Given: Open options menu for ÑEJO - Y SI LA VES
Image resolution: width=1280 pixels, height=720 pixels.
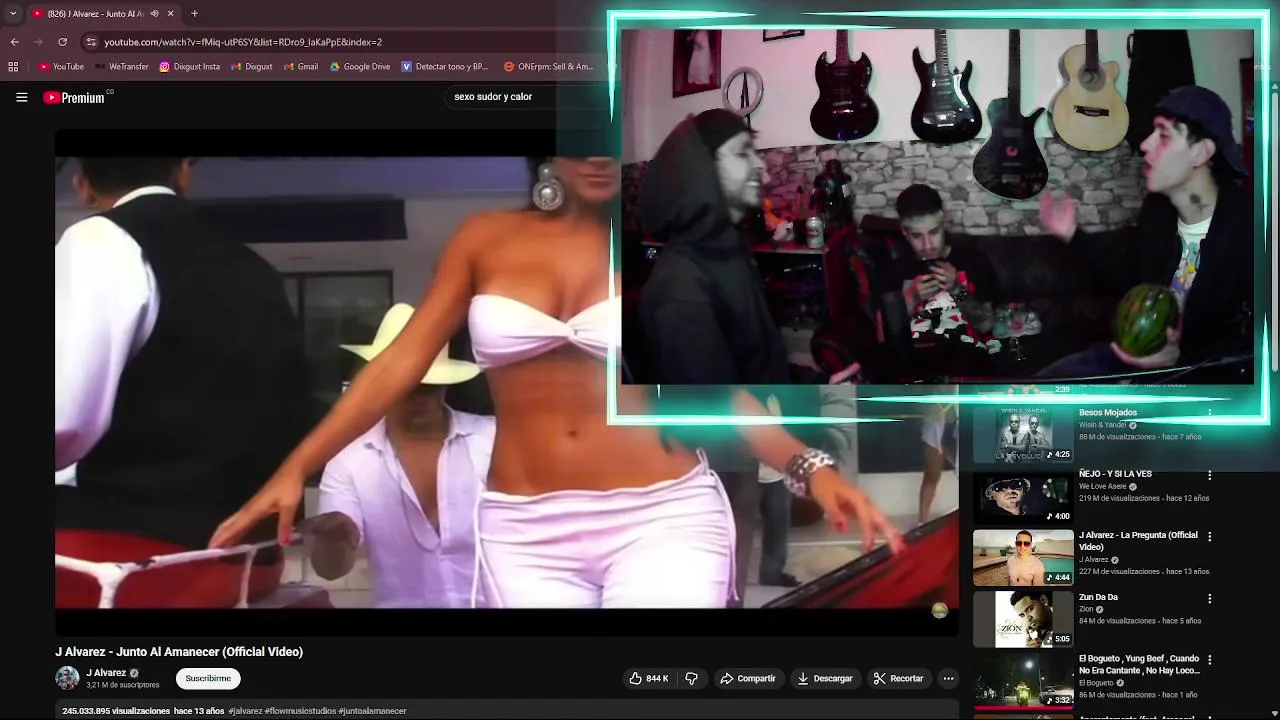Looking at the screenshot, I should point(1210,475).
